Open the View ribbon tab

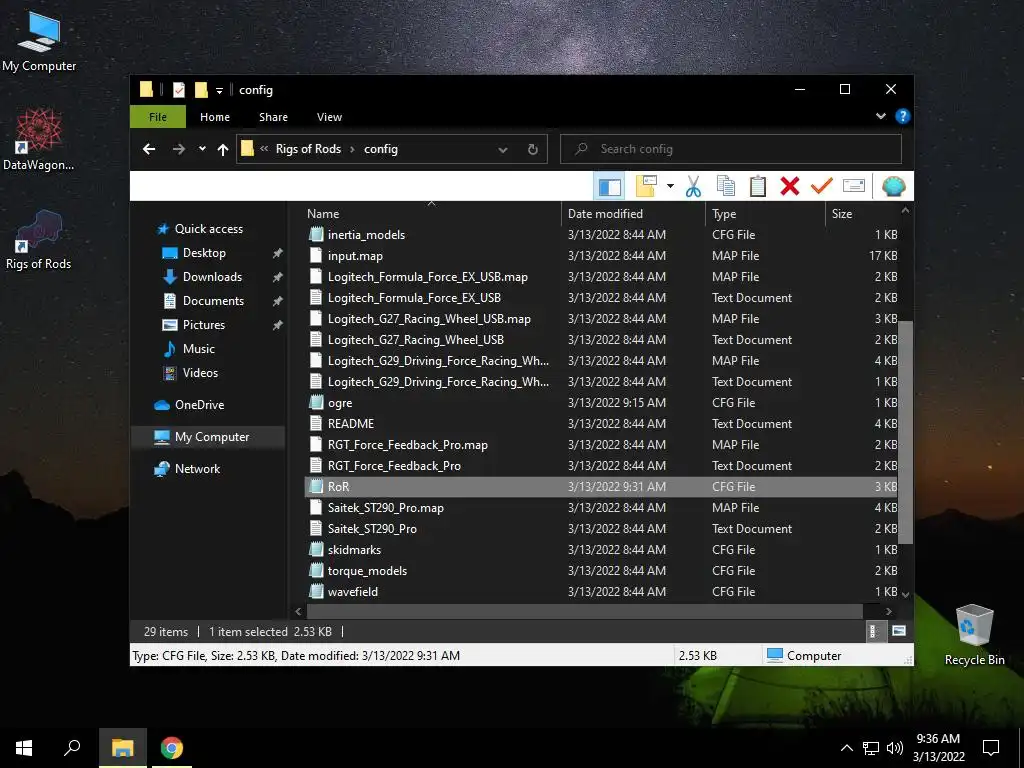[x=329, y=117]
